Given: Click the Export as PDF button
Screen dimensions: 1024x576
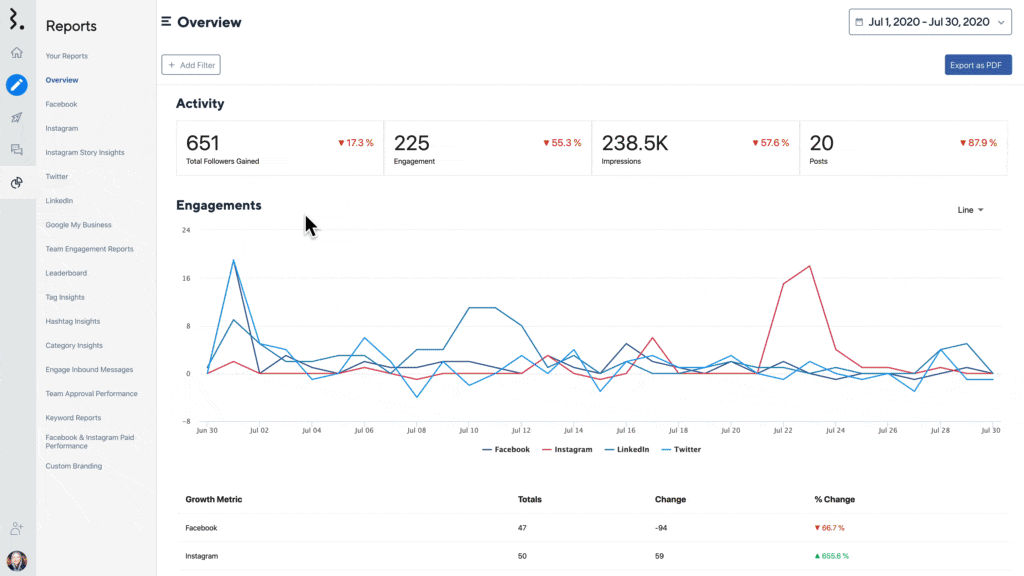Looking at the screenshot, I should pyautogui.click(x=977, y=64).
